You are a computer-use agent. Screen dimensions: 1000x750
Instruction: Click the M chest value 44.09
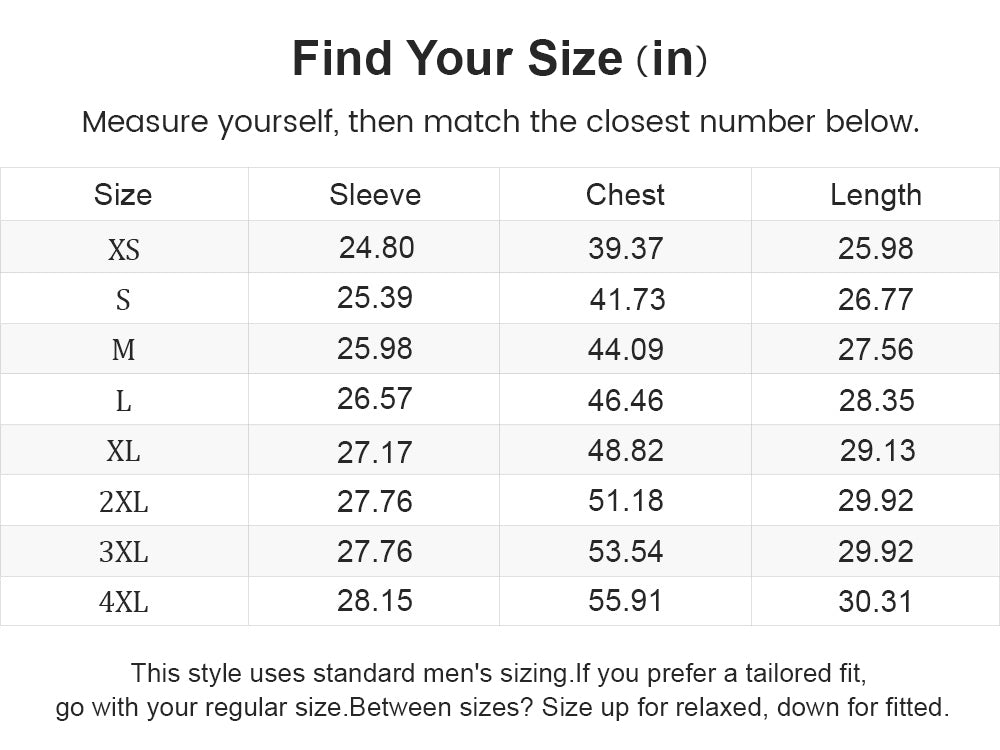point(626,349)
